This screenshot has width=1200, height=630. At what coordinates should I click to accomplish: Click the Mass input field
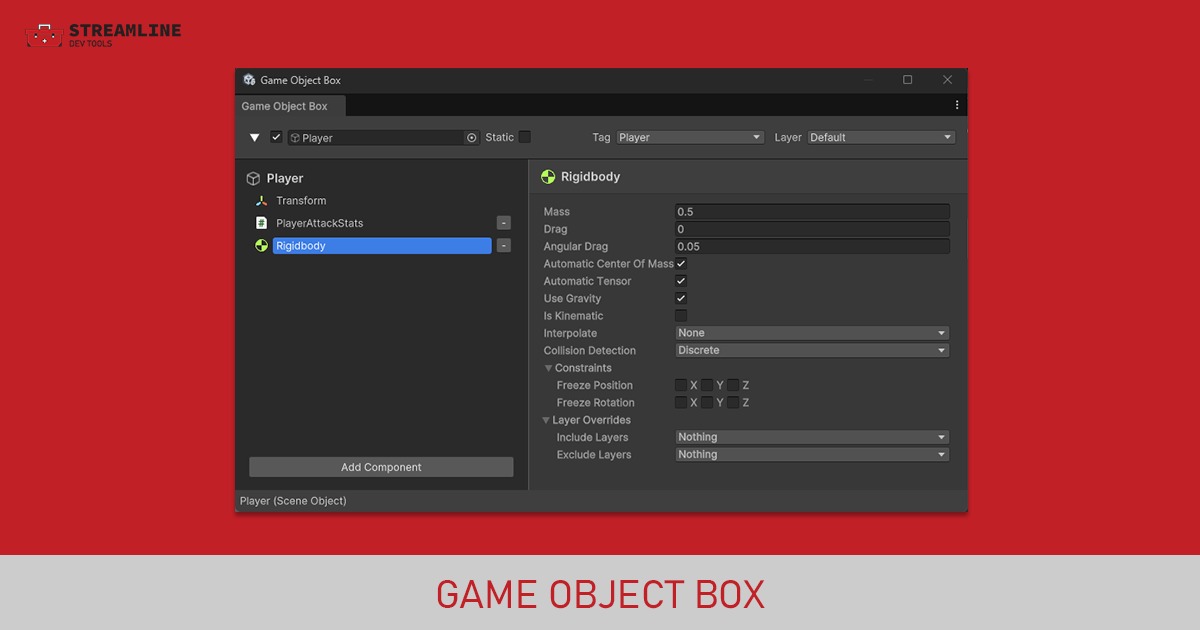click(x=812, y=211)
